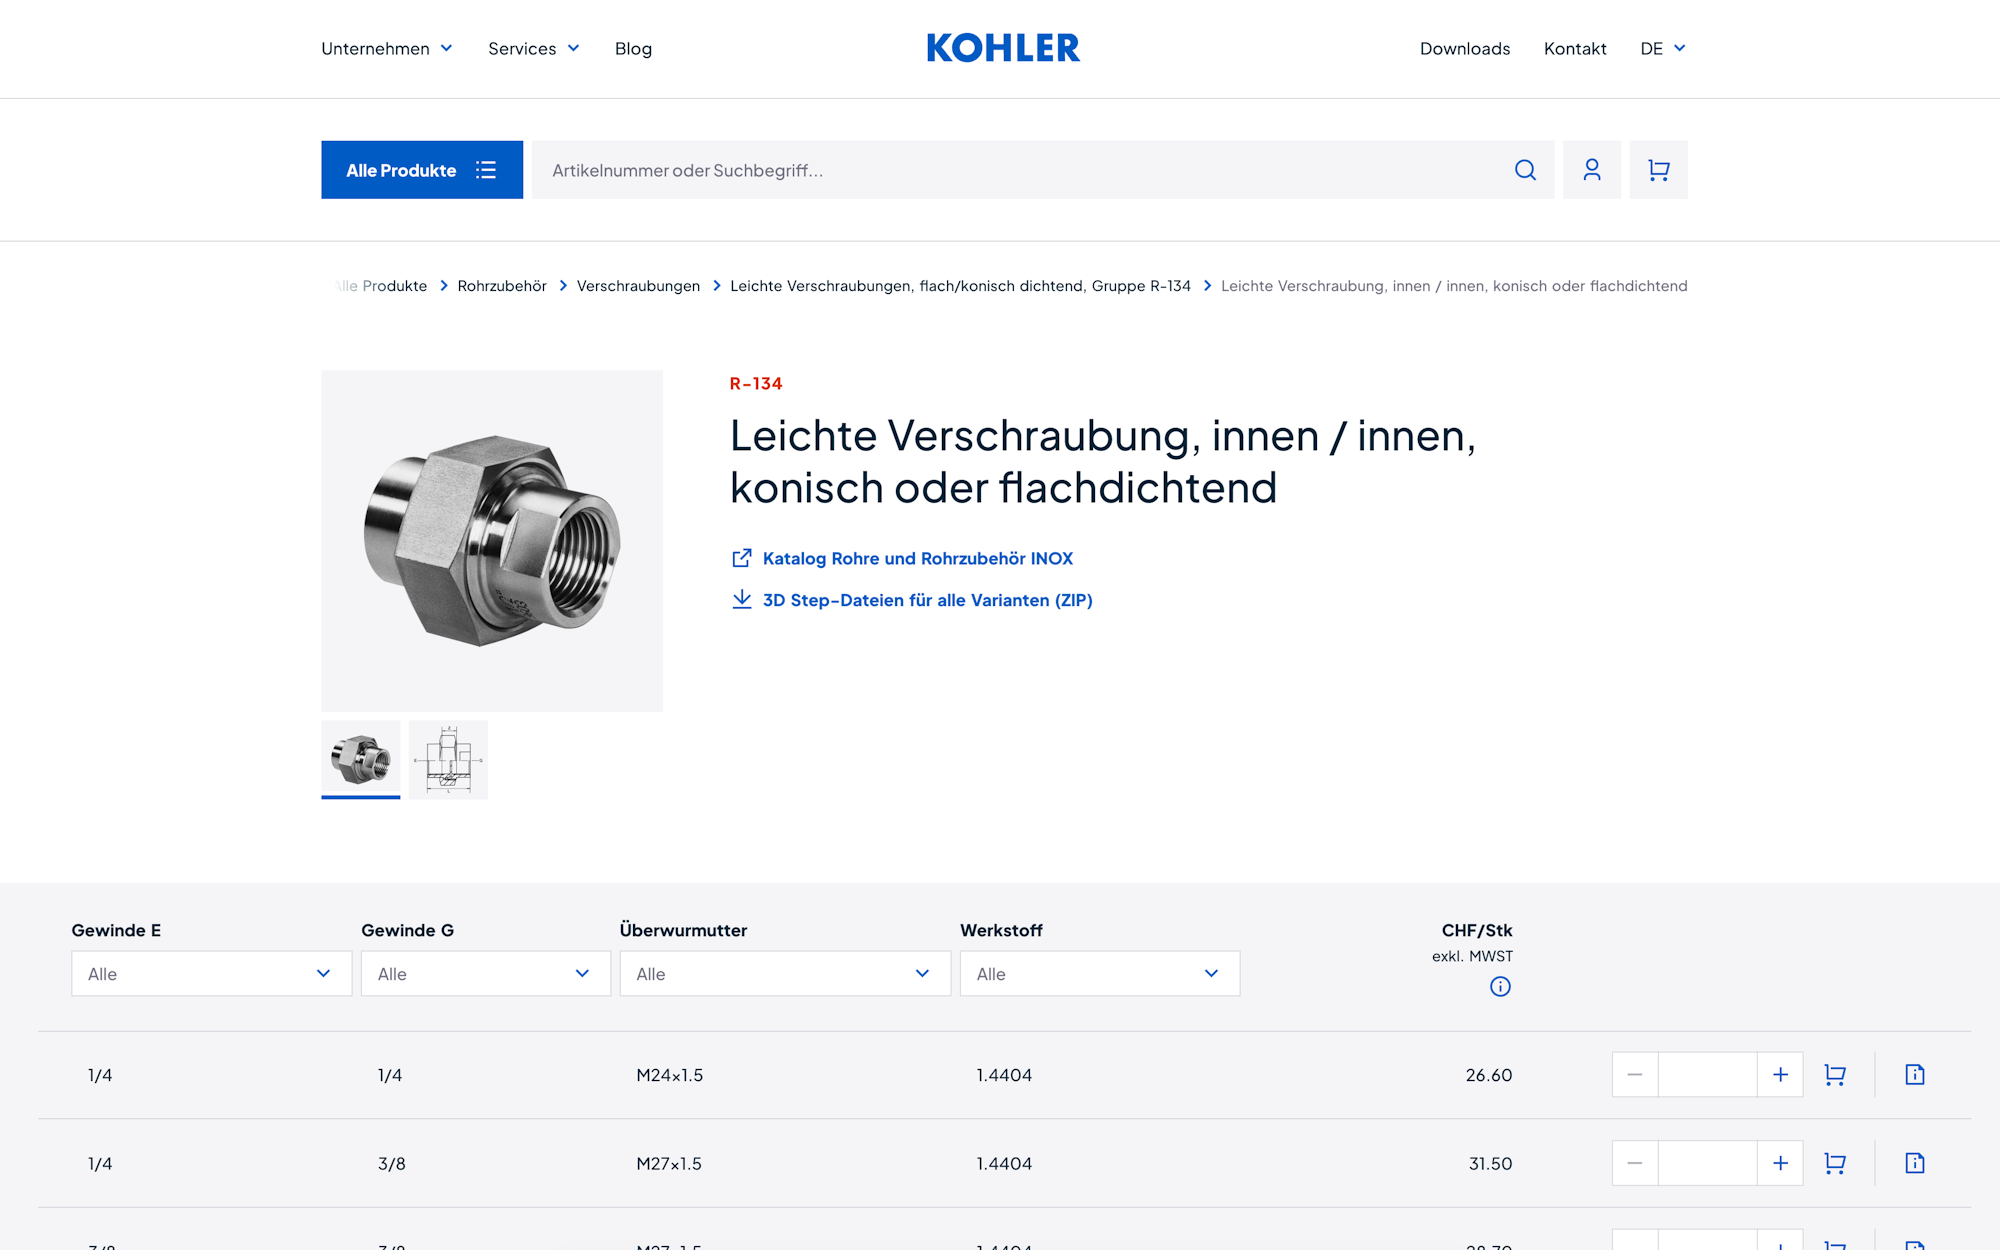Decrease quantity for M24x1.5 row

click(x=1635, y=1075)
